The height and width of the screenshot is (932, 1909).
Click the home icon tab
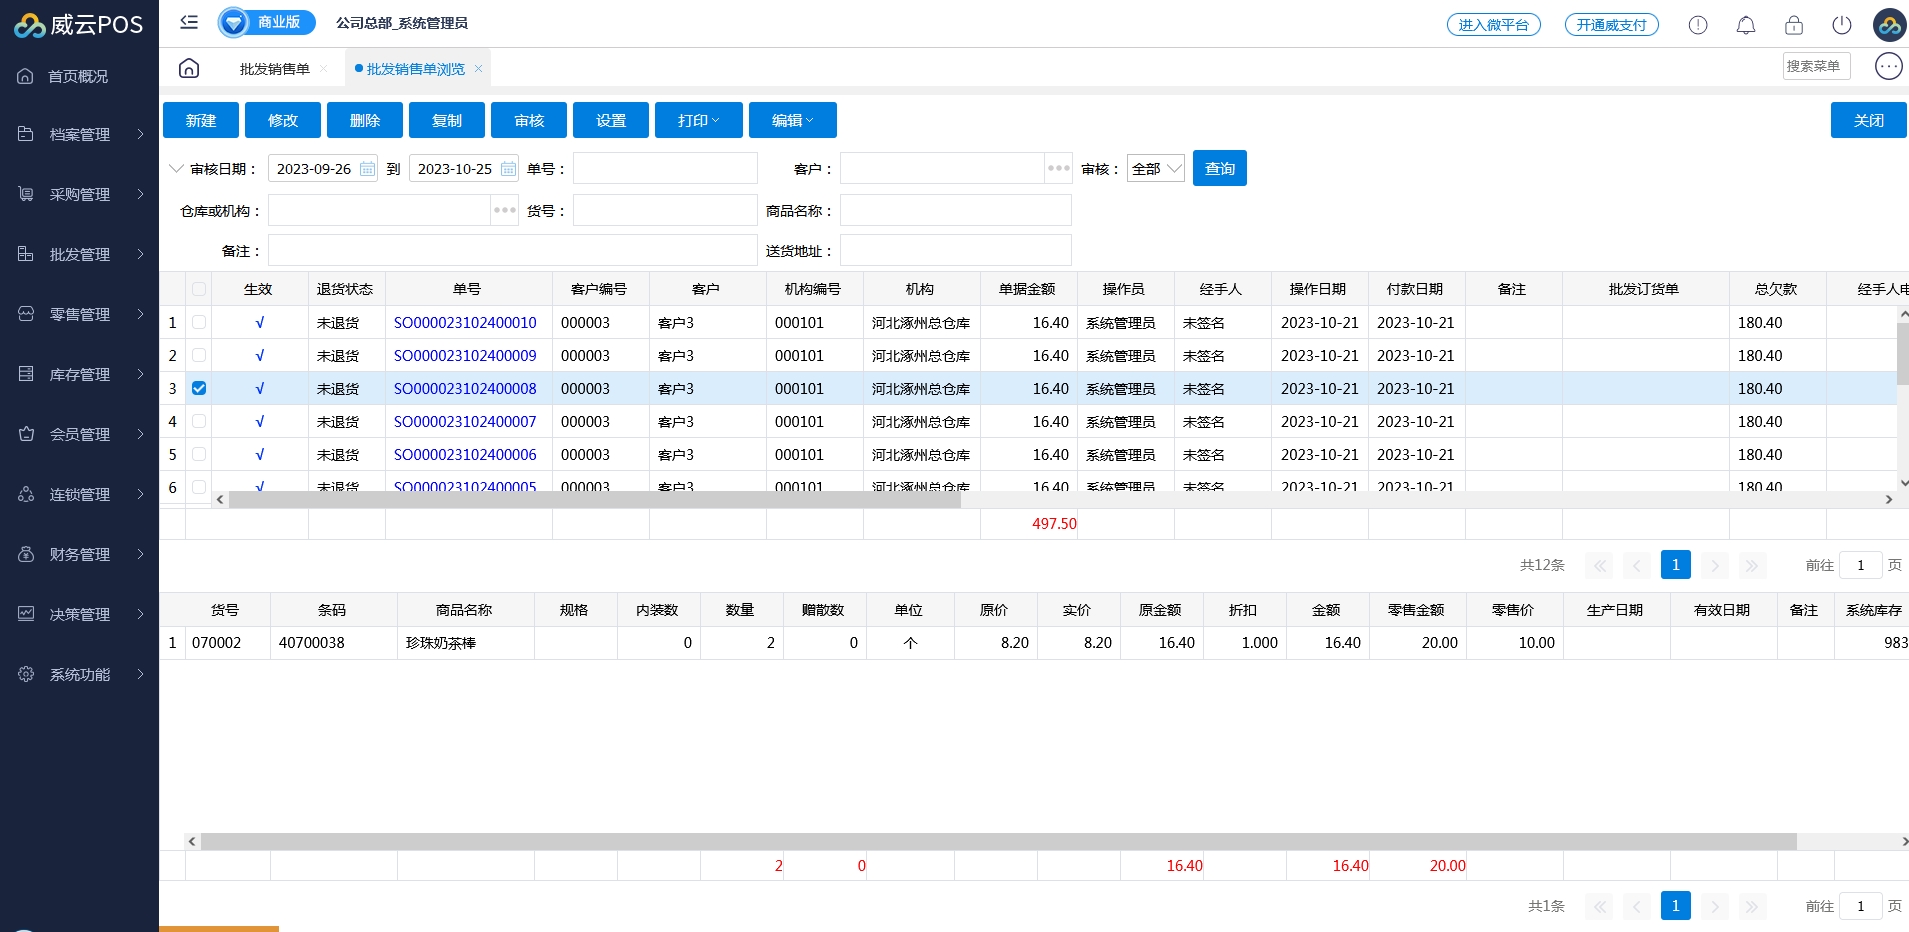189,68
